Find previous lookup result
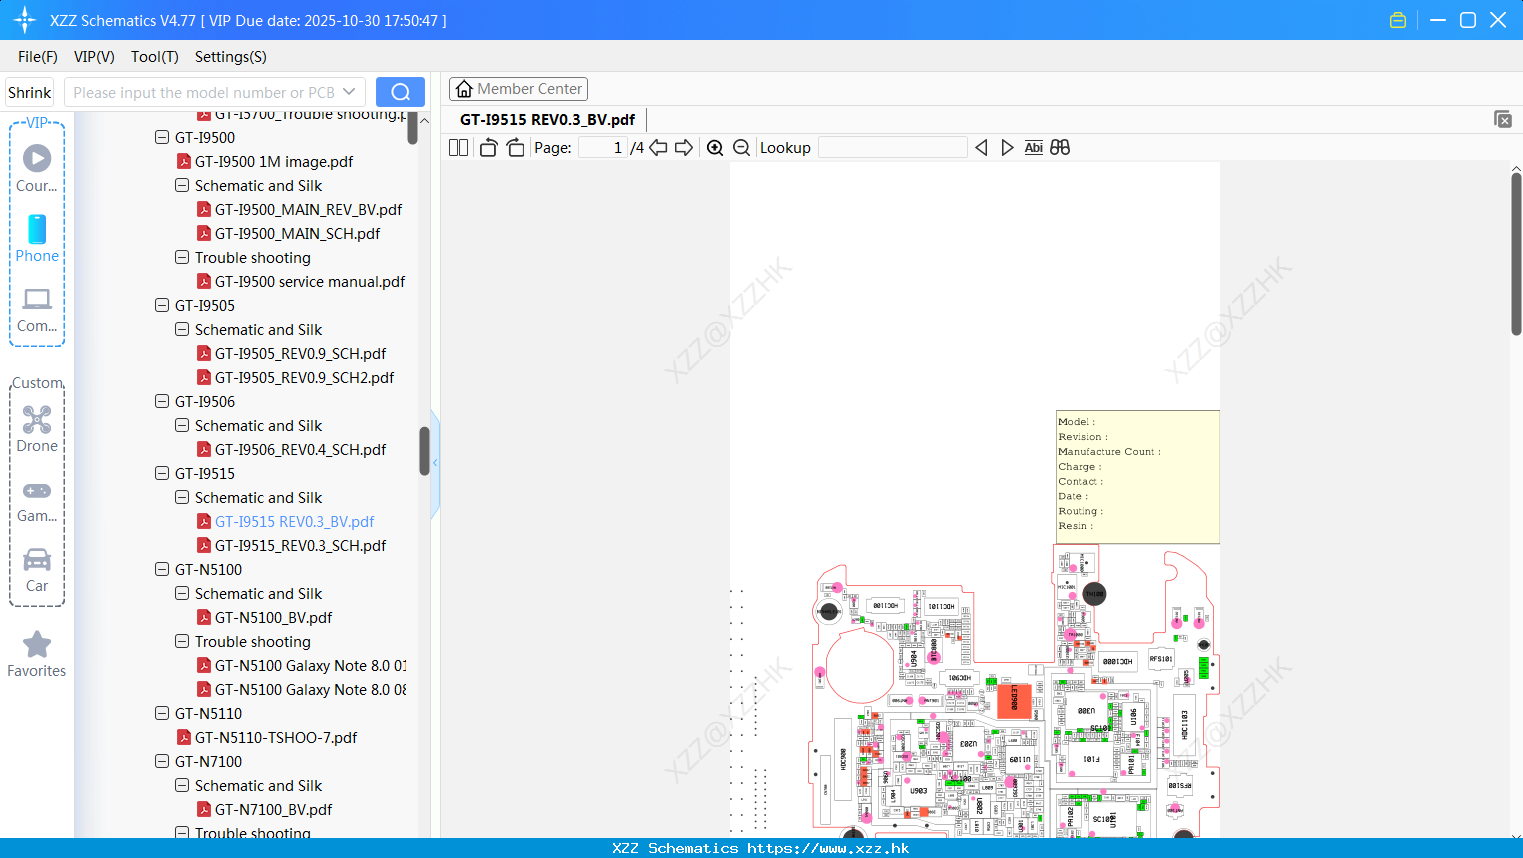The height and width of the screenshot is (858, 1523). pyautogui.click(x=981, y=147)
